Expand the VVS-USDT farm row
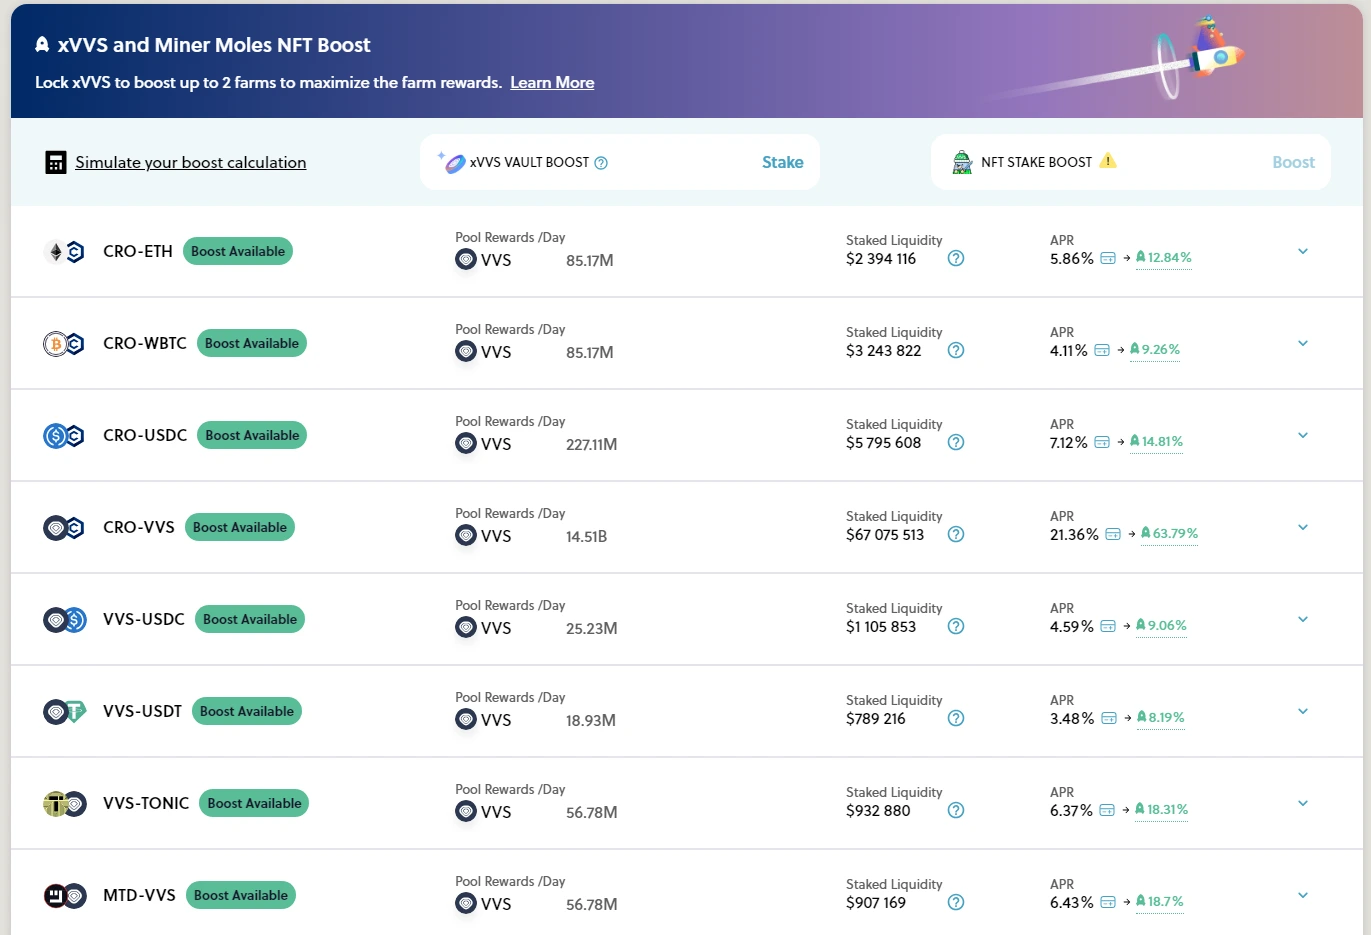This screenshot has width=1371, height=935. [1303, 712]
